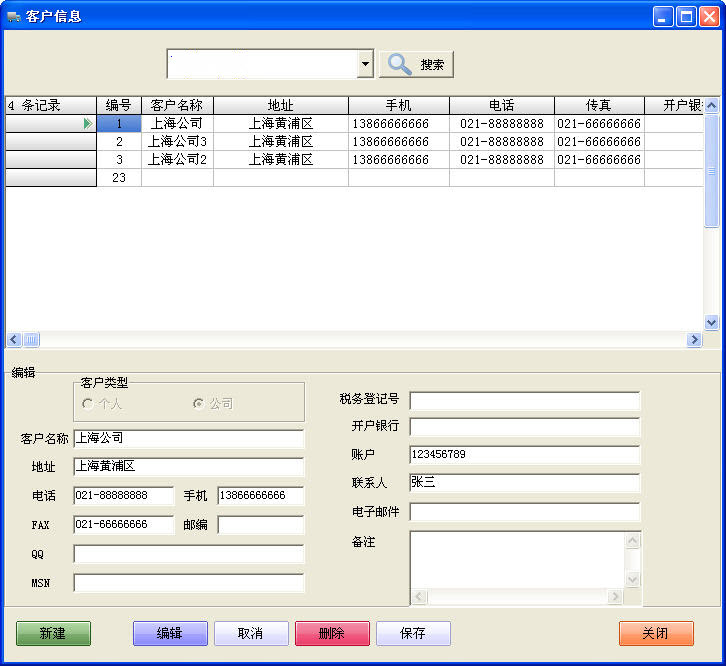Click the 备注 scrollbar down arrow

coord(632,579)
